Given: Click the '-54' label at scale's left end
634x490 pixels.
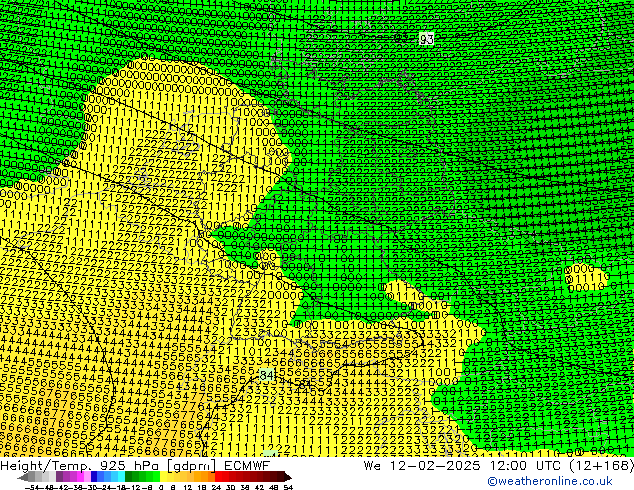Looking at the screenshot, I should tap(32, 487).
